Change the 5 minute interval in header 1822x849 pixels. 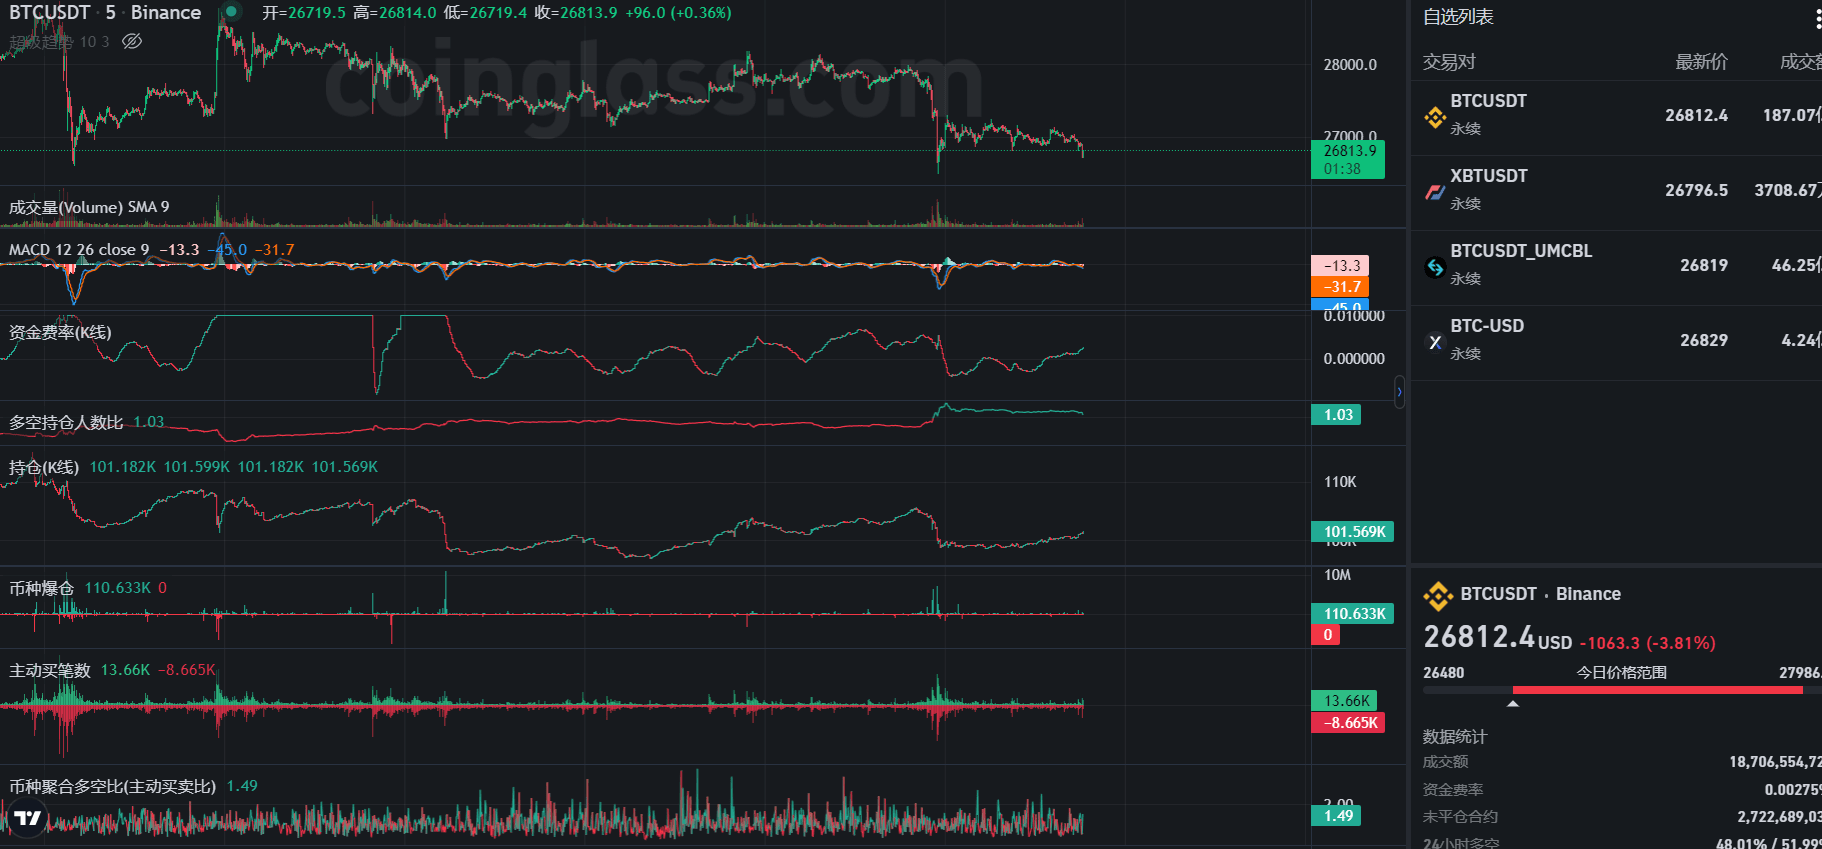[x=110, y=12]
